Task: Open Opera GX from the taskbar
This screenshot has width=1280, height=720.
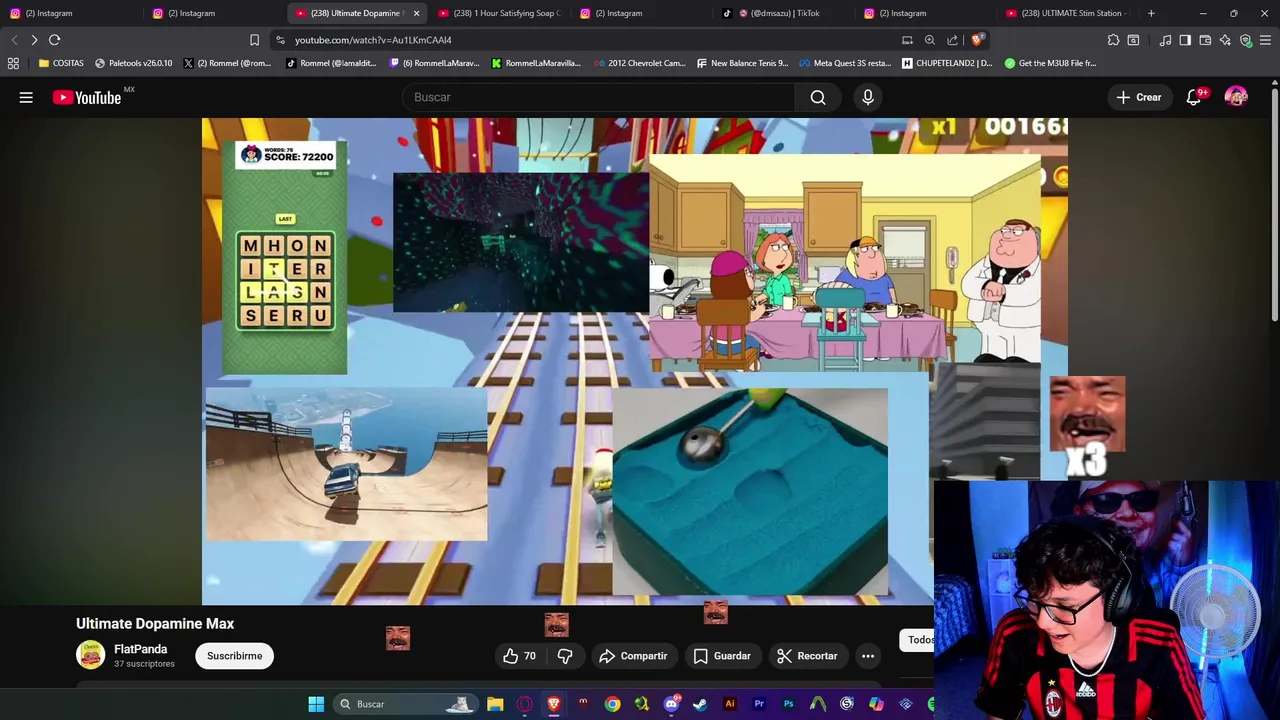Action: [524, 704]
